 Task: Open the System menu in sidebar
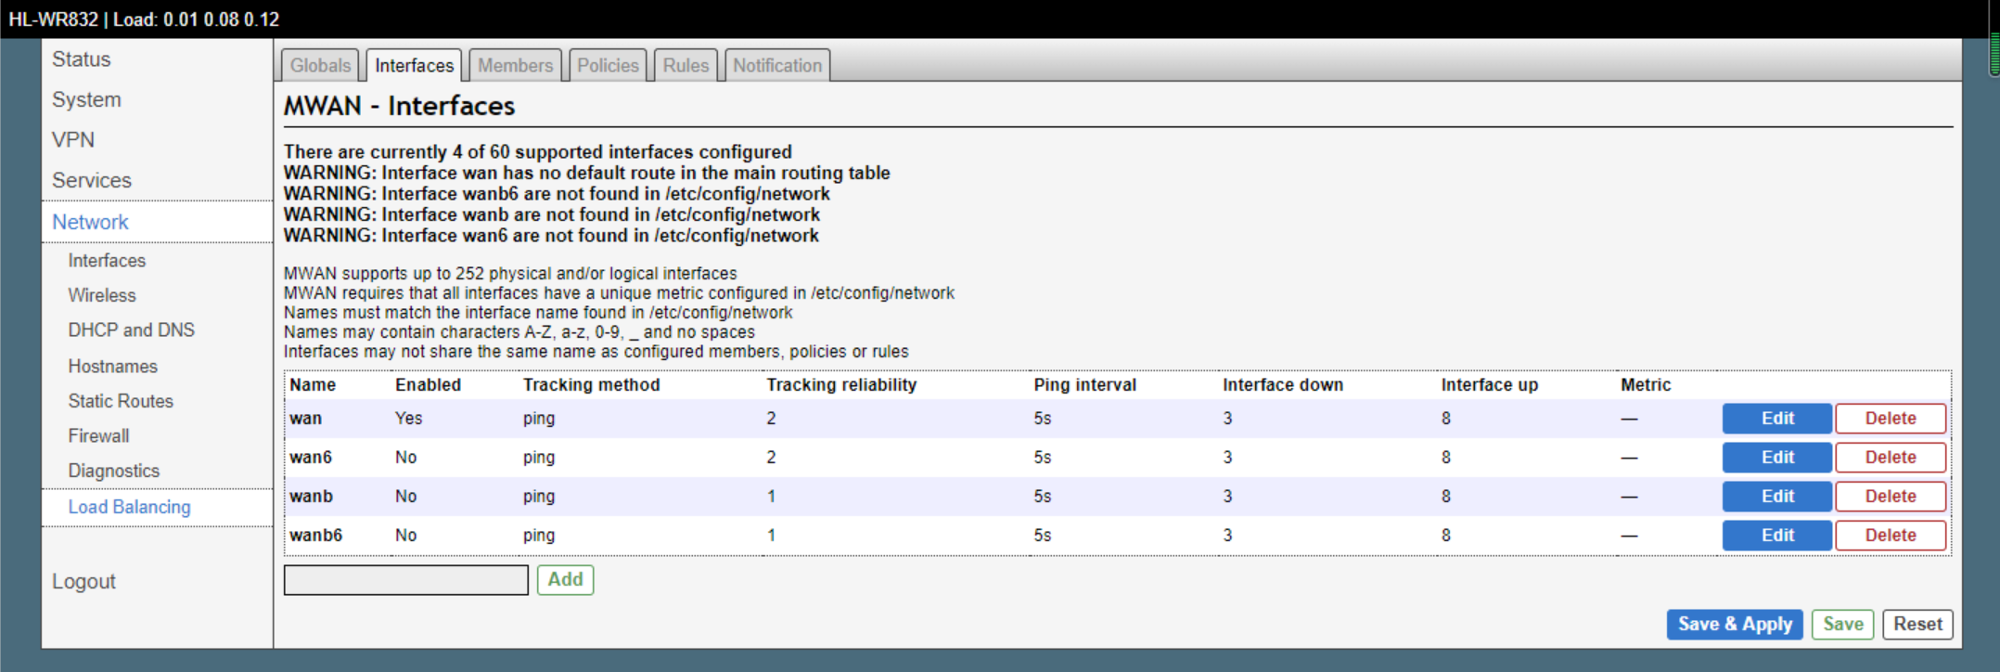(87, 100)
